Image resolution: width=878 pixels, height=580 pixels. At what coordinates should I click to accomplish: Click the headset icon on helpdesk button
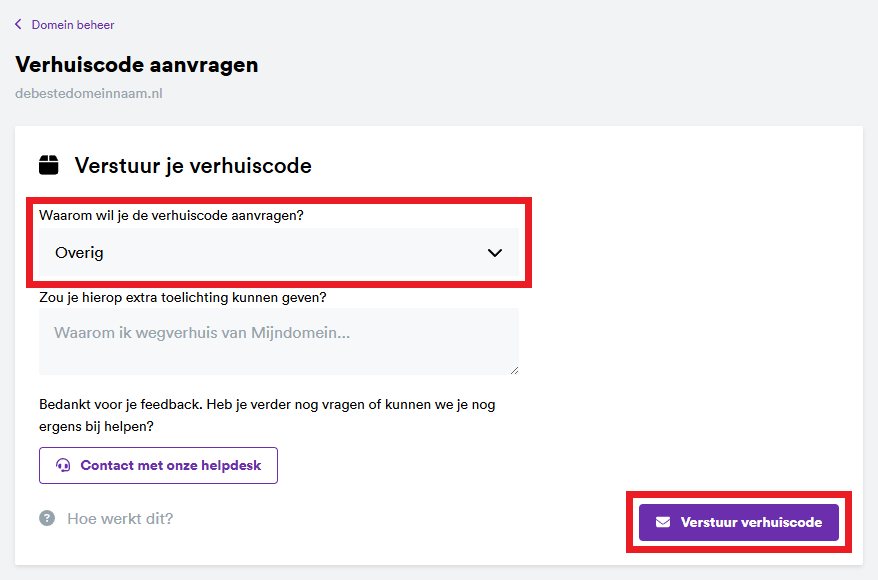pos(63,465)
